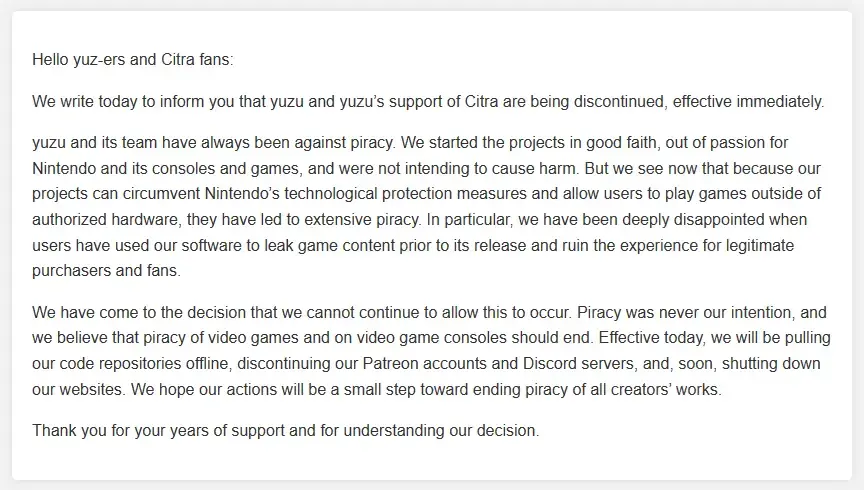This screenshot has height=490, width=864.
Task: Click the closing line 'Thank you for your years'
Action: coord(120,430)
